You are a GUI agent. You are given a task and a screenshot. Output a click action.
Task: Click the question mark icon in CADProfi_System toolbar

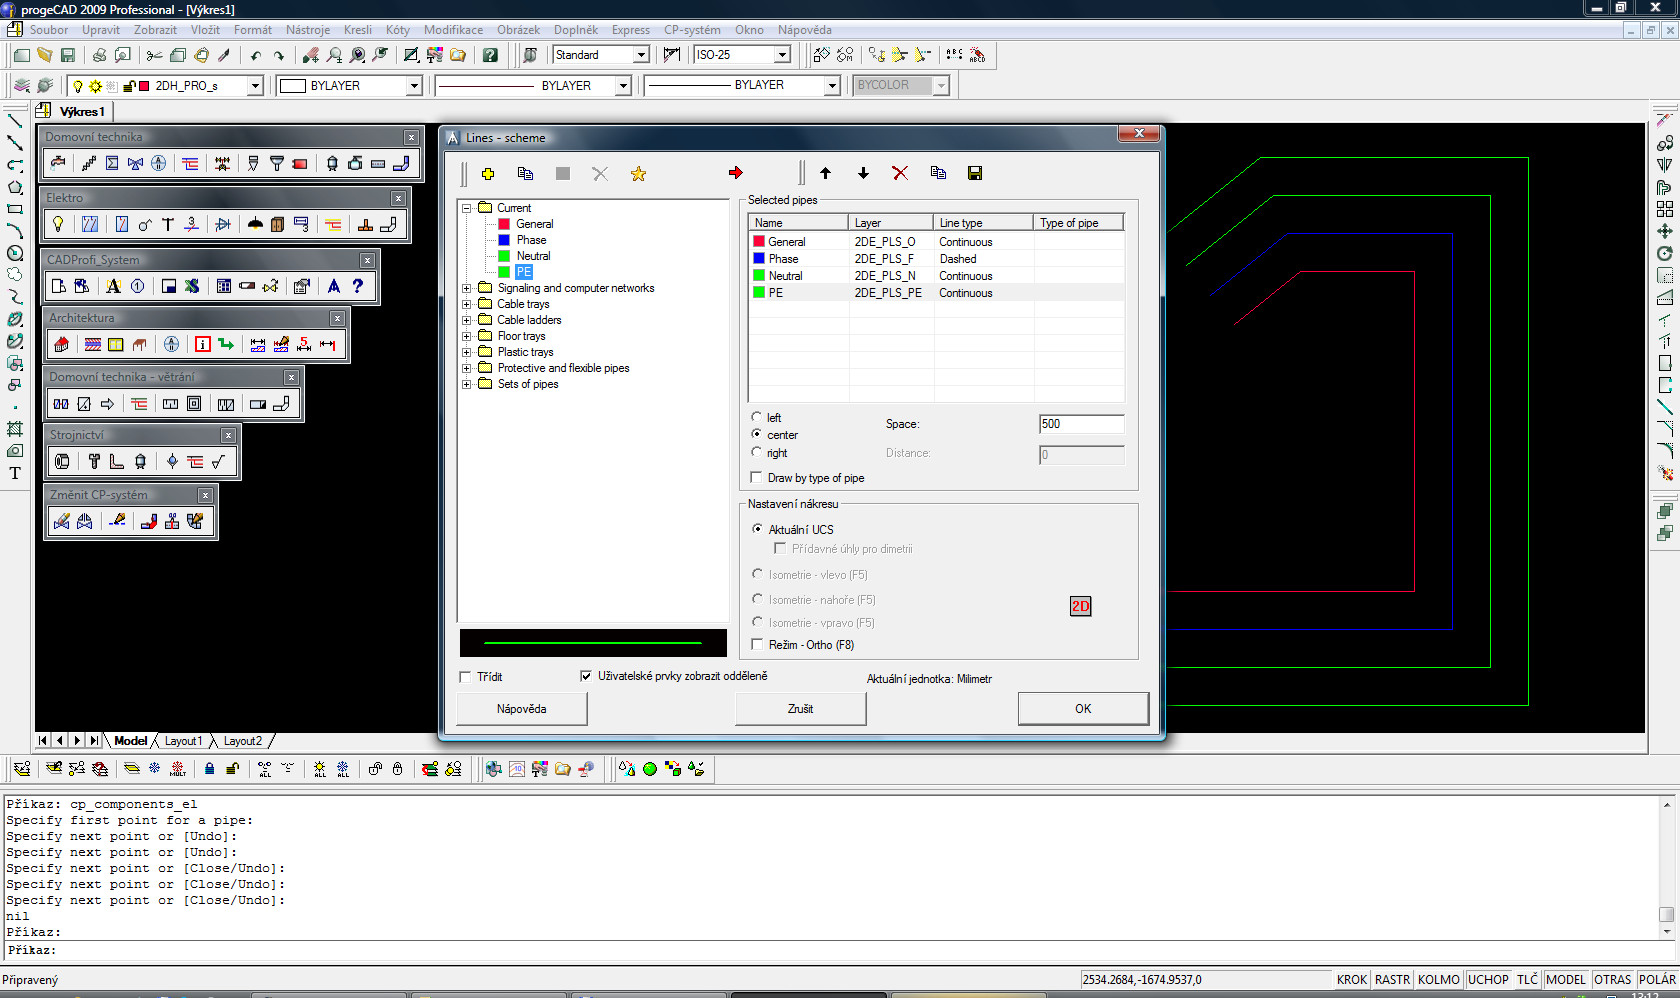(357, 286)
